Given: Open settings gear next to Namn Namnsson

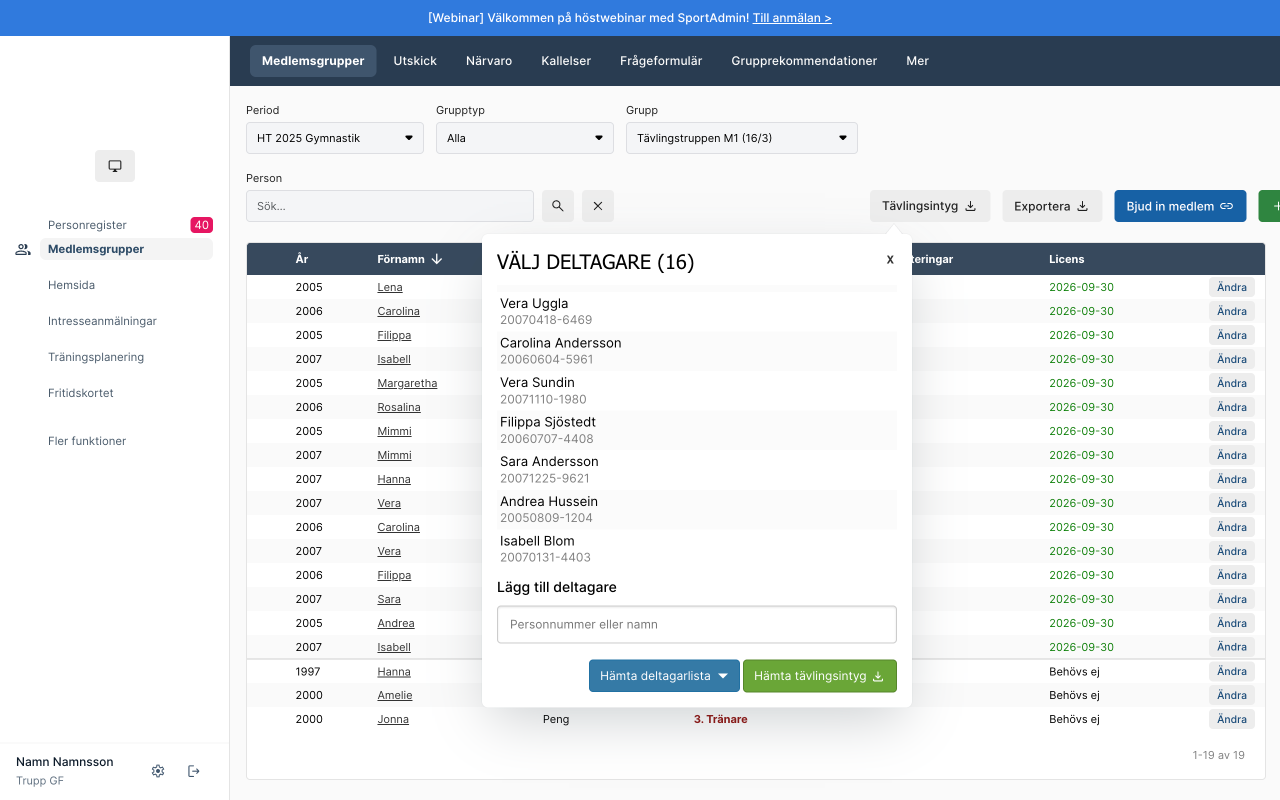Looking at the screenshot, I should point(158,771).
